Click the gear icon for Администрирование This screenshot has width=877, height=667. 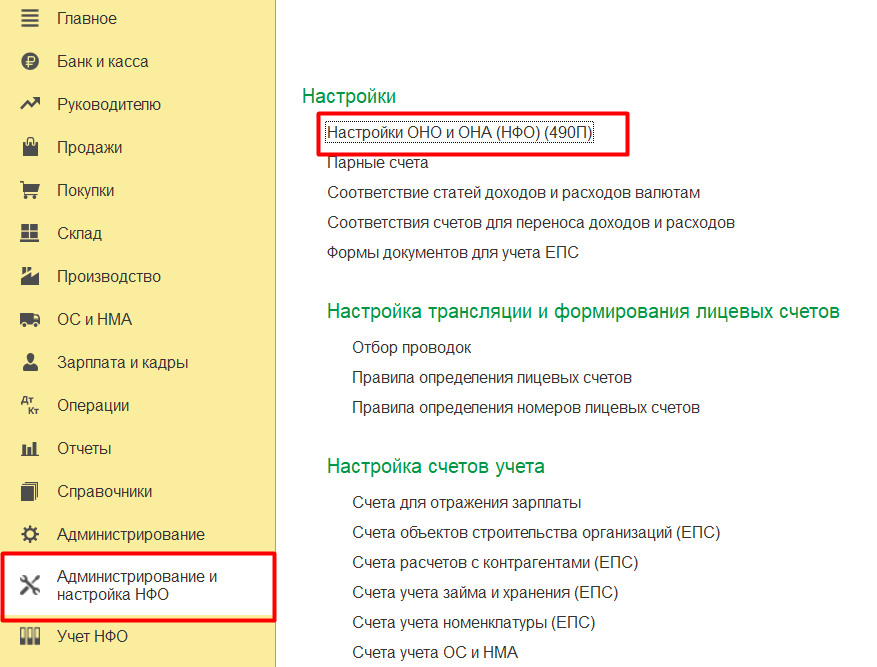[x=30, y=534]
